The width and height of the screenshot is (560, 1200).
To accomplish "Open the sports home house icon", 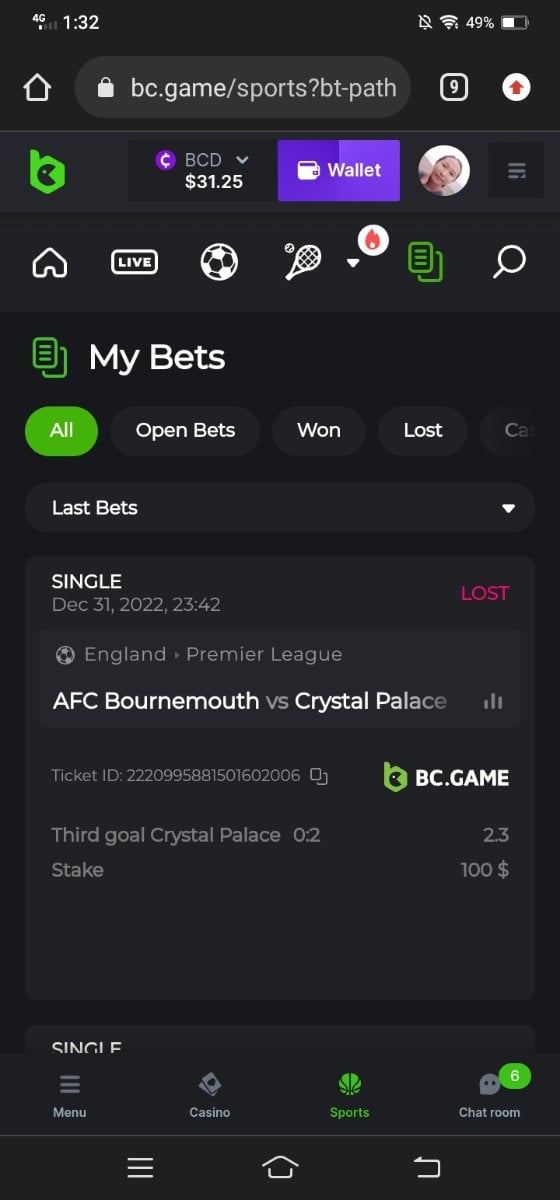I will [x=50, y=263].
